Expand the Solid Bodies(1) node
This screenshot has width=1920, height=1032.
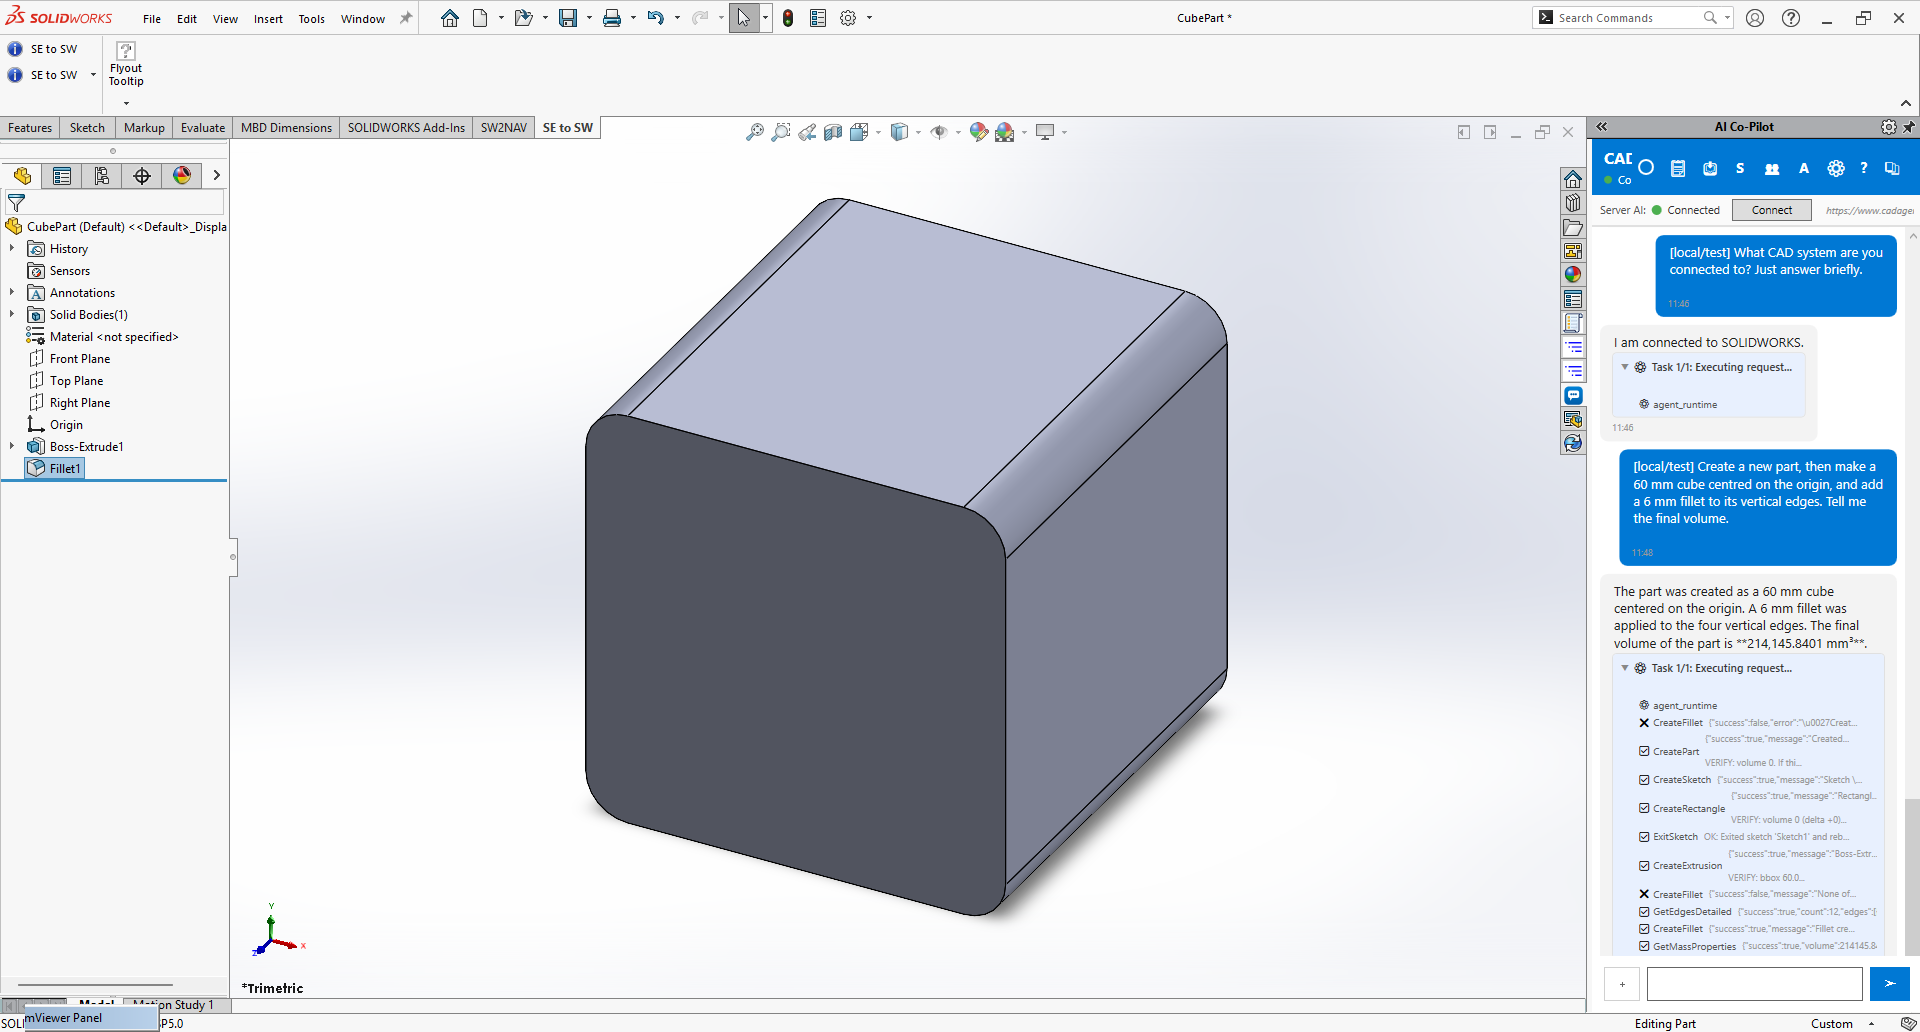[x=12, y=314]
